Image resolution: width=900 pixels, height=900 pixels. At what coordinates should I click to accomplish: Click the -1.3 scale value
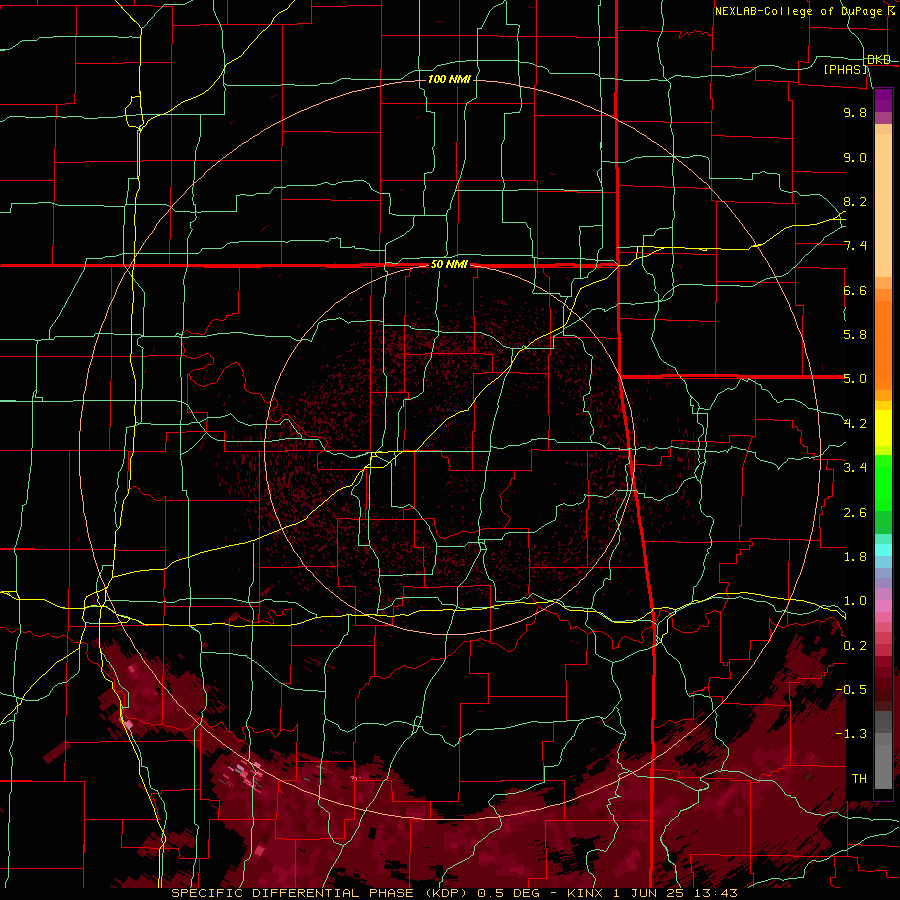852,734
